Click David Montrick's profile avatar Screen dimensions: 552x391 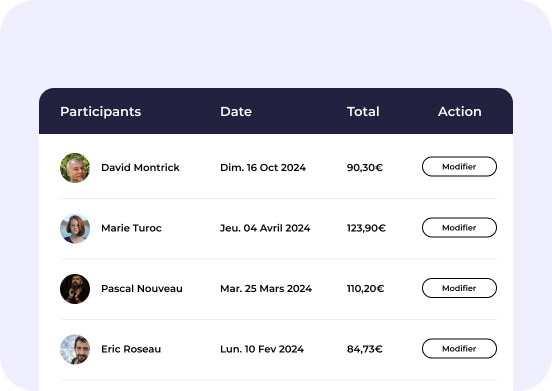click(75, 168)
